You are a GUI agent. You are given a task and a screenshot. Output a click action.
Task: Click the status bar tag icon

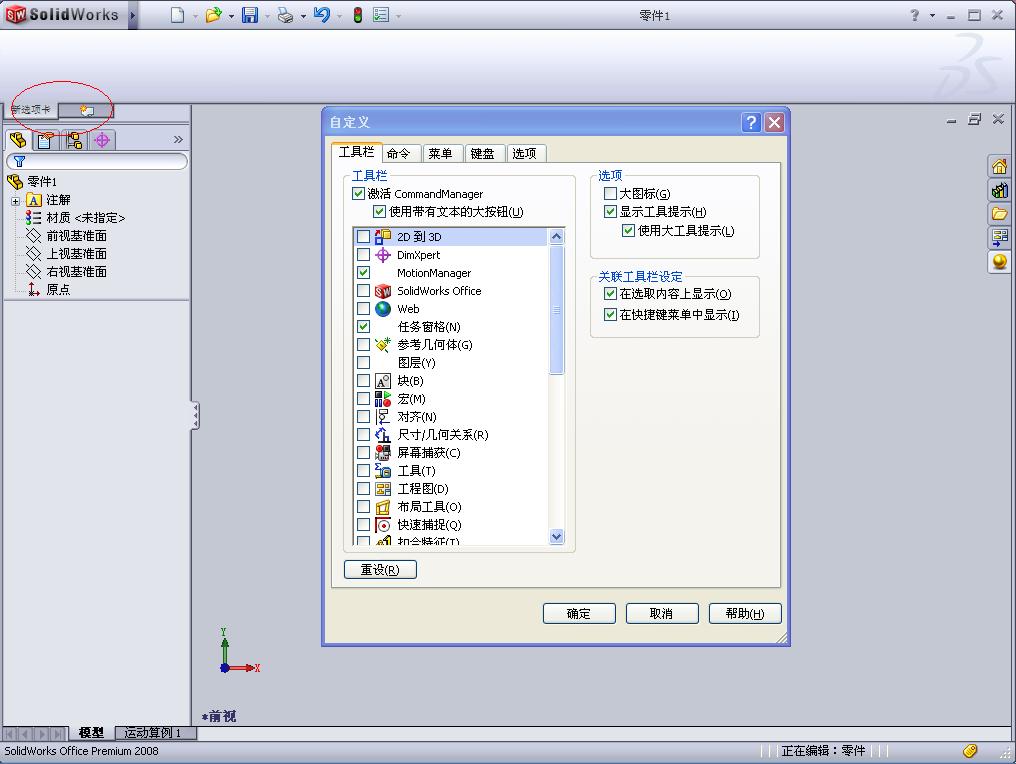tap(970, 750)
